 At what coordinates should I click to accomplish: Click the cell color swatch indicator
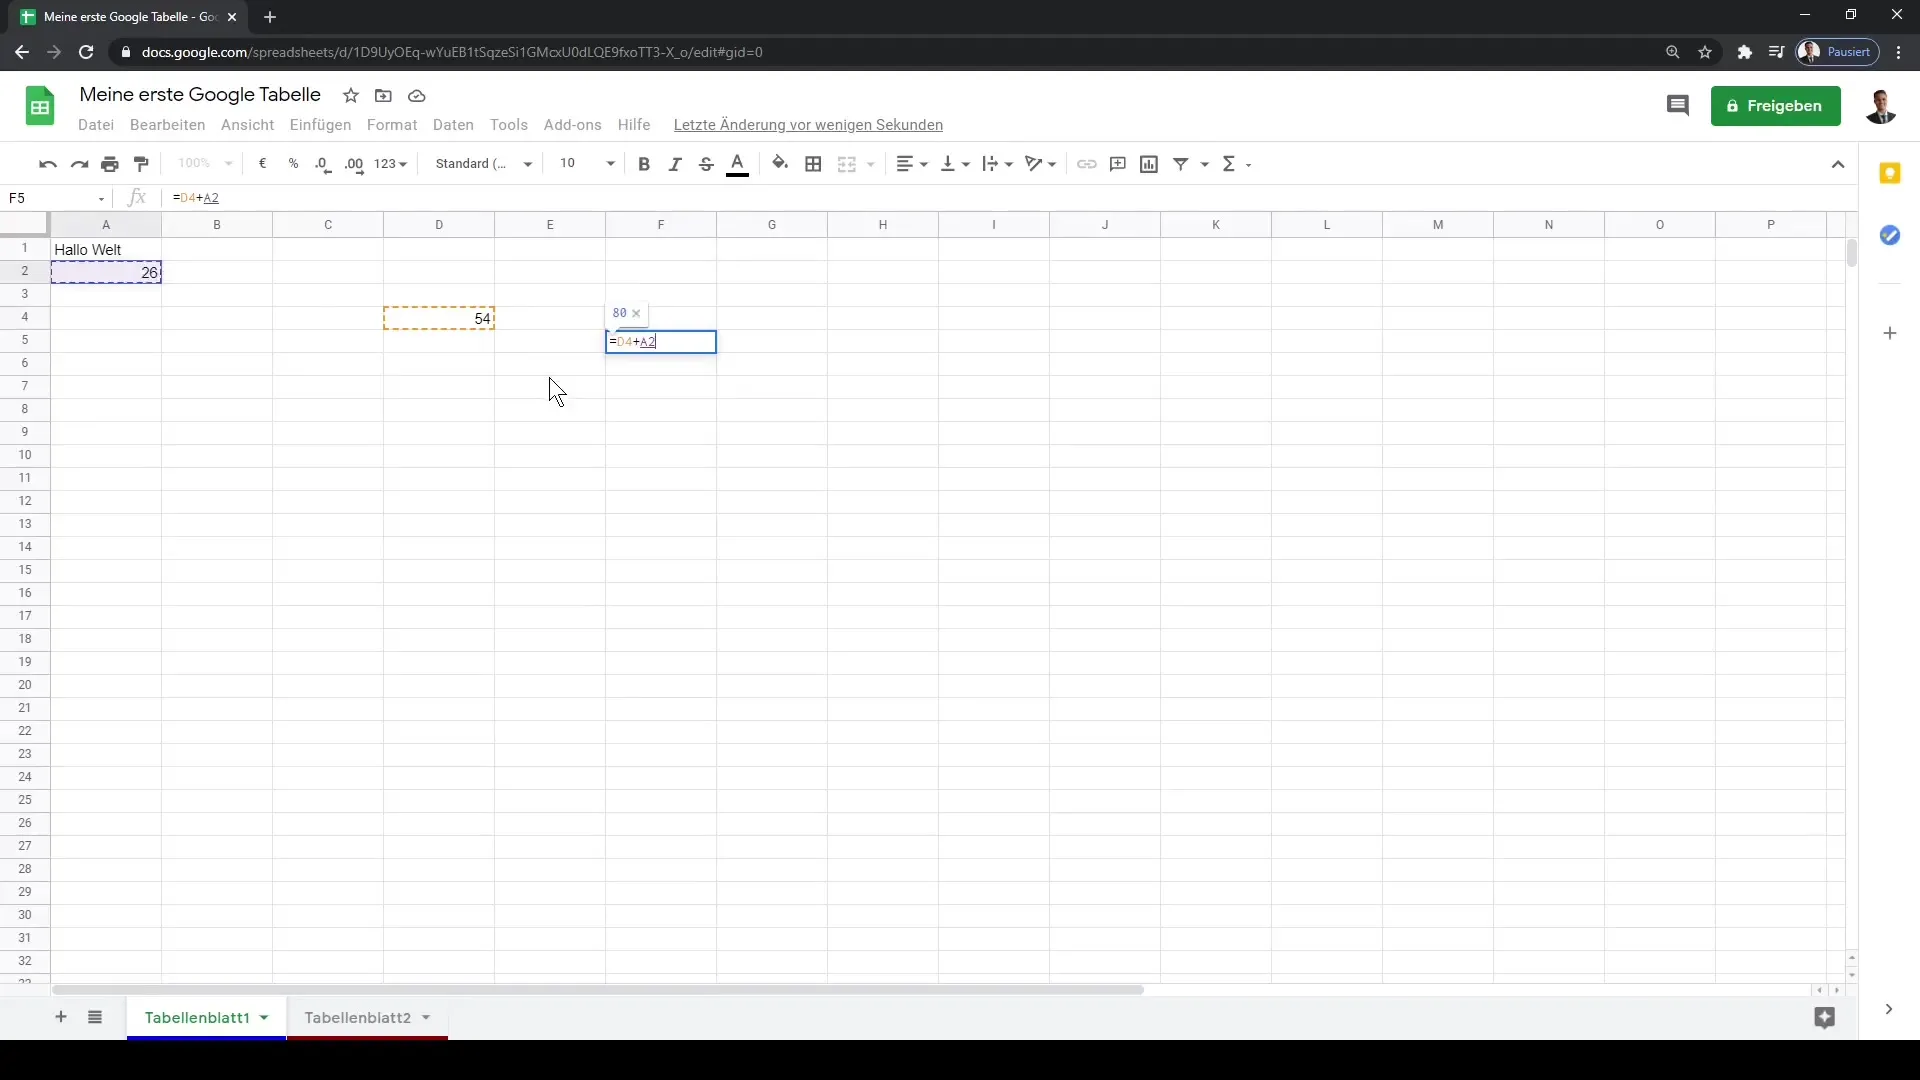[x=779, y=164]
